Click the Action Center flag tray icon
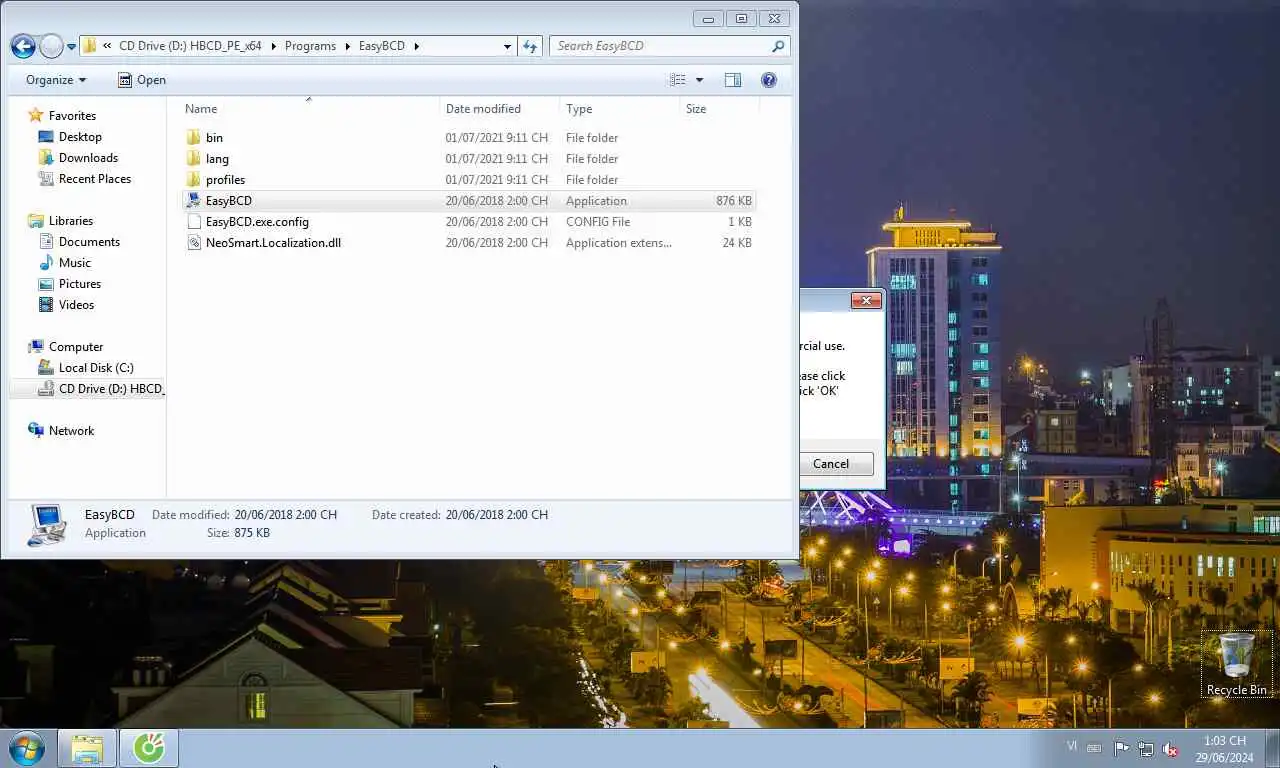 tap(1121, 749)
